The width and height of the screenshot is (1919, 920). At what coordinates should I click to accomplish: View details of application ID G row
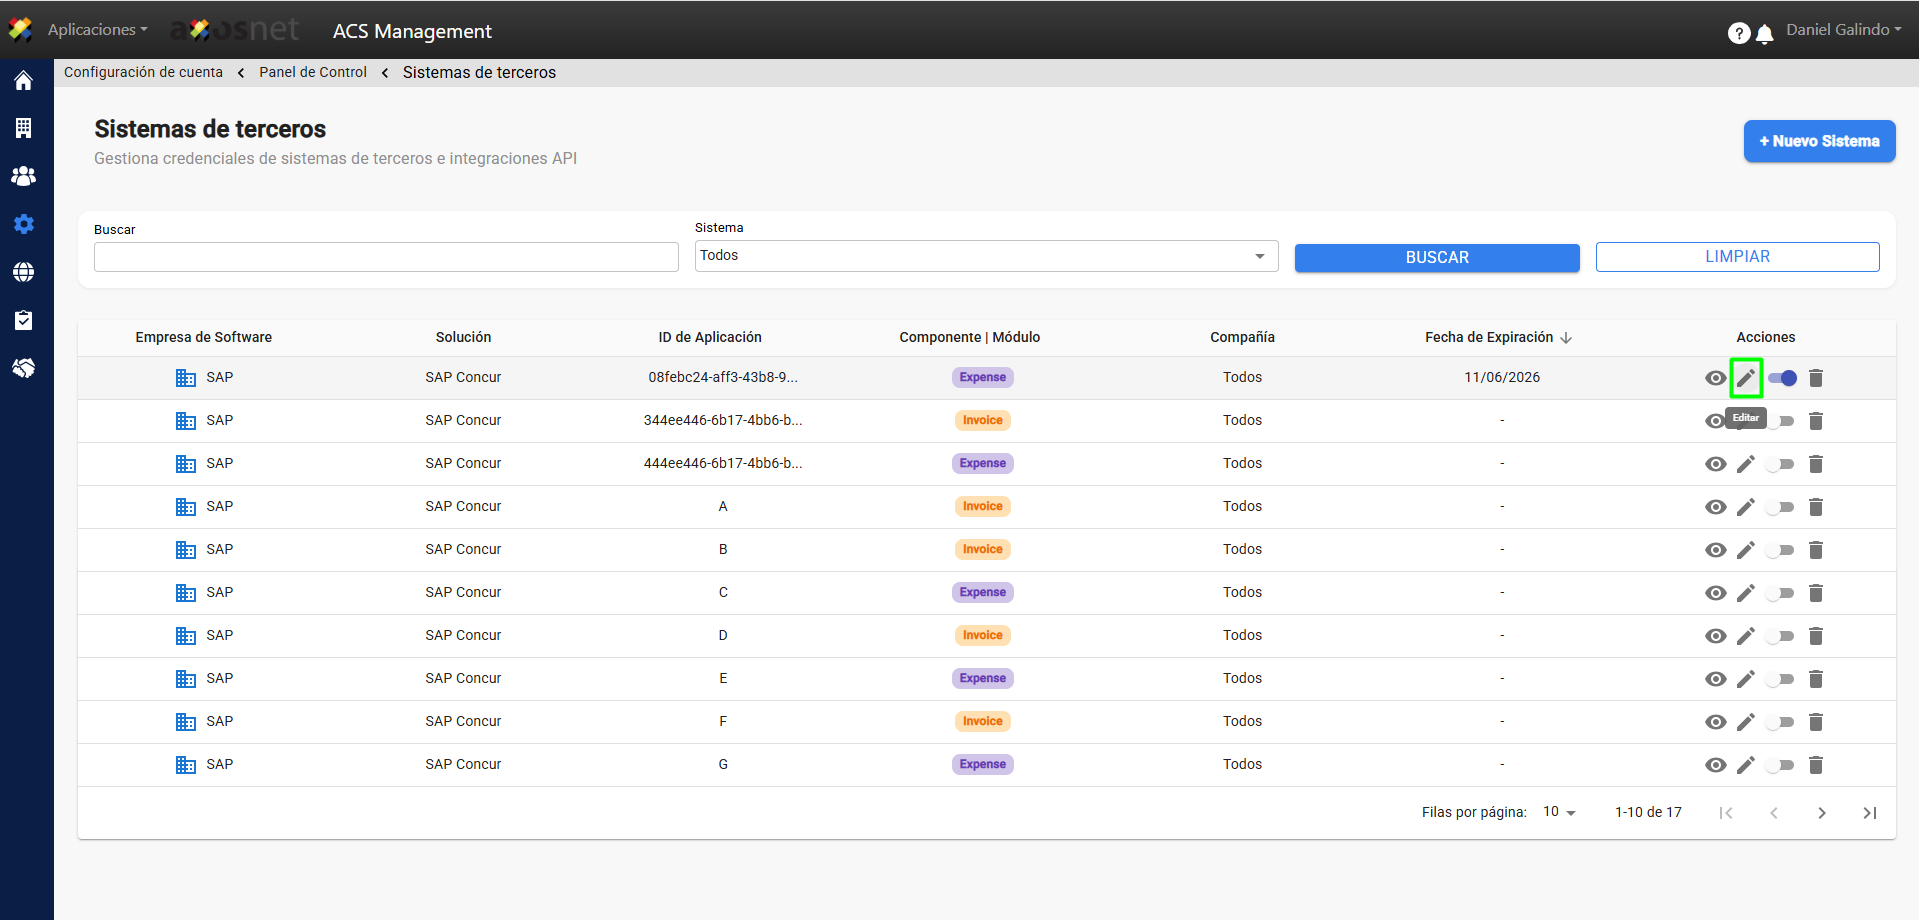click(x=1716, y=765)
